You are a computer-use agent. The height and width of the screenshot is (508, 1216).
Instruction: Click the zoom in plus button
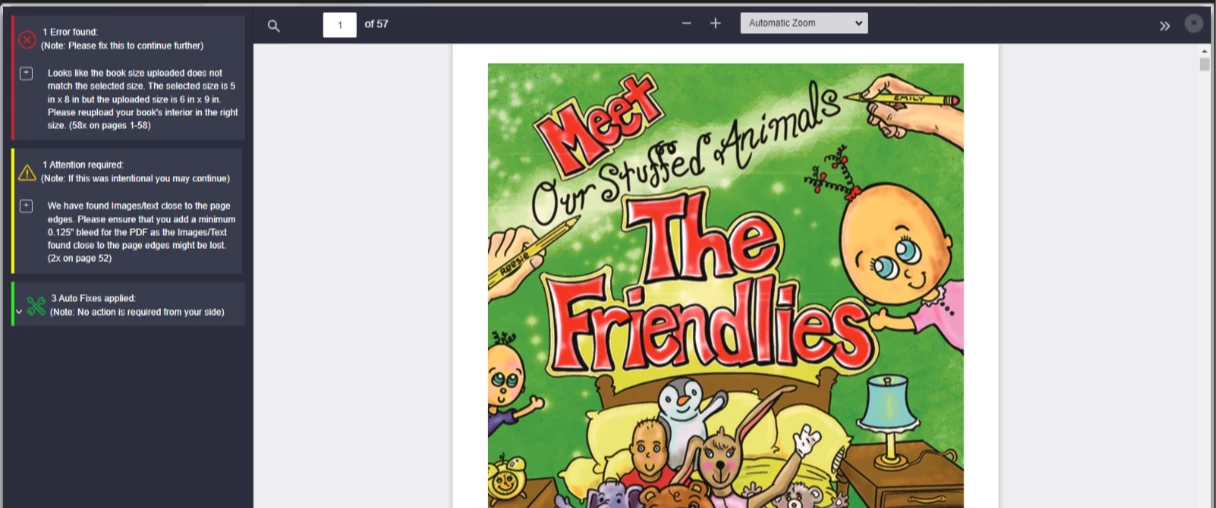(715, 24)
